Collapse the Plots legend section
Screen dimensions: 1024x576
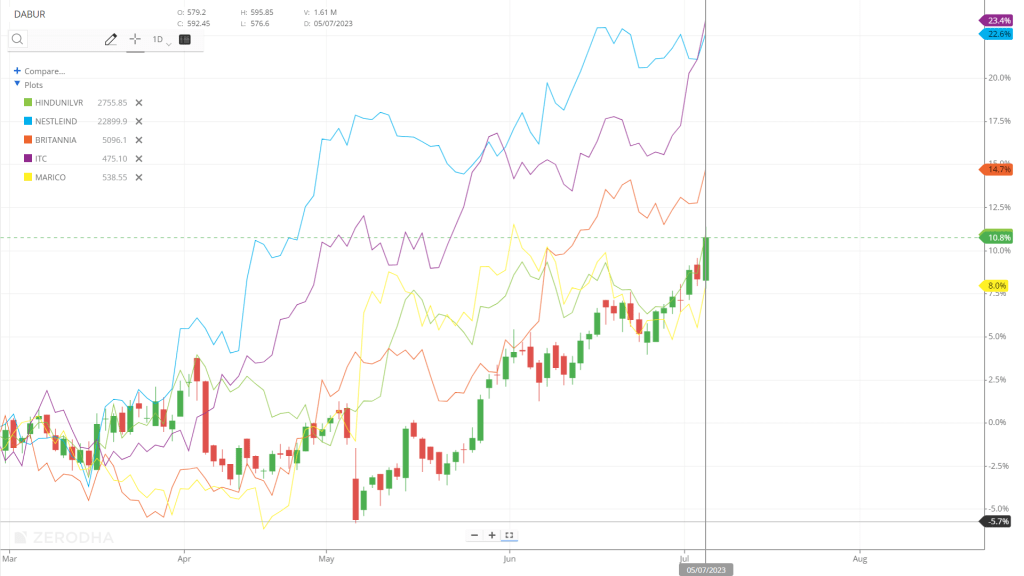coord(17,85)
